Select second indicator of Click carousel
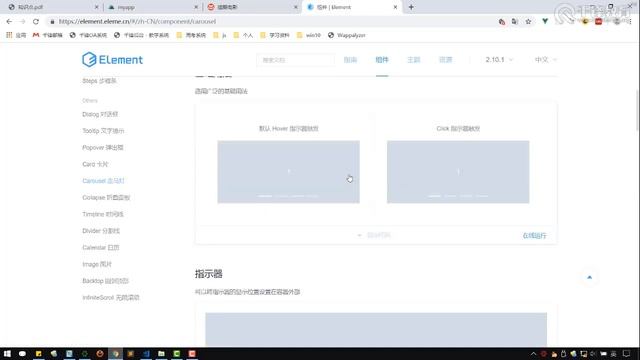Screen dimensions: 640x360 pyautogui.click(x=450, y=196)
